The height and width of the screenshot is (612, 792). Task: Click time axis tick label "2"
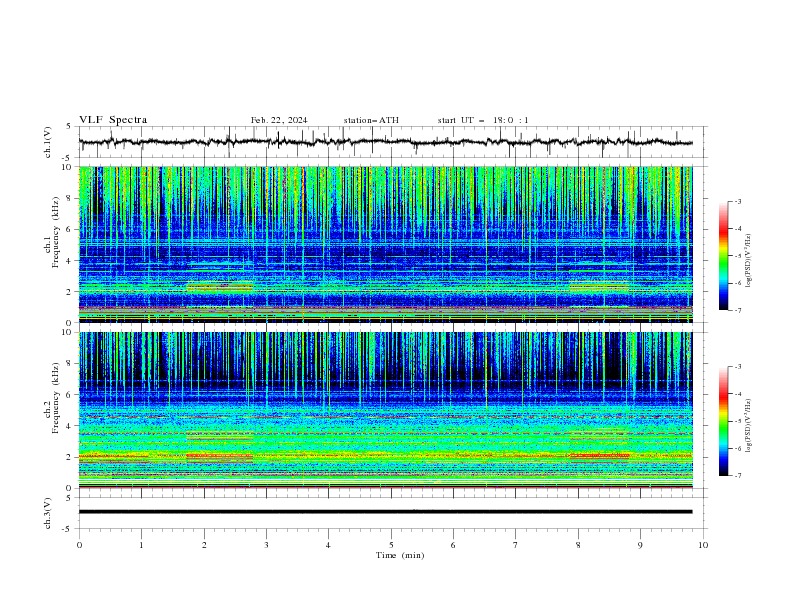click(204, 545)
